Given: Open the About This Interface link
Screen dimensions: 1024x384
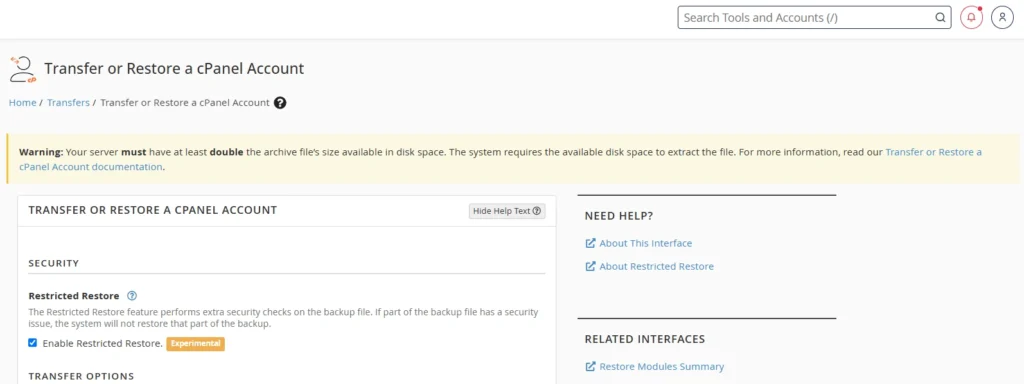Looking at the screenshot, I should click(645, 243).
